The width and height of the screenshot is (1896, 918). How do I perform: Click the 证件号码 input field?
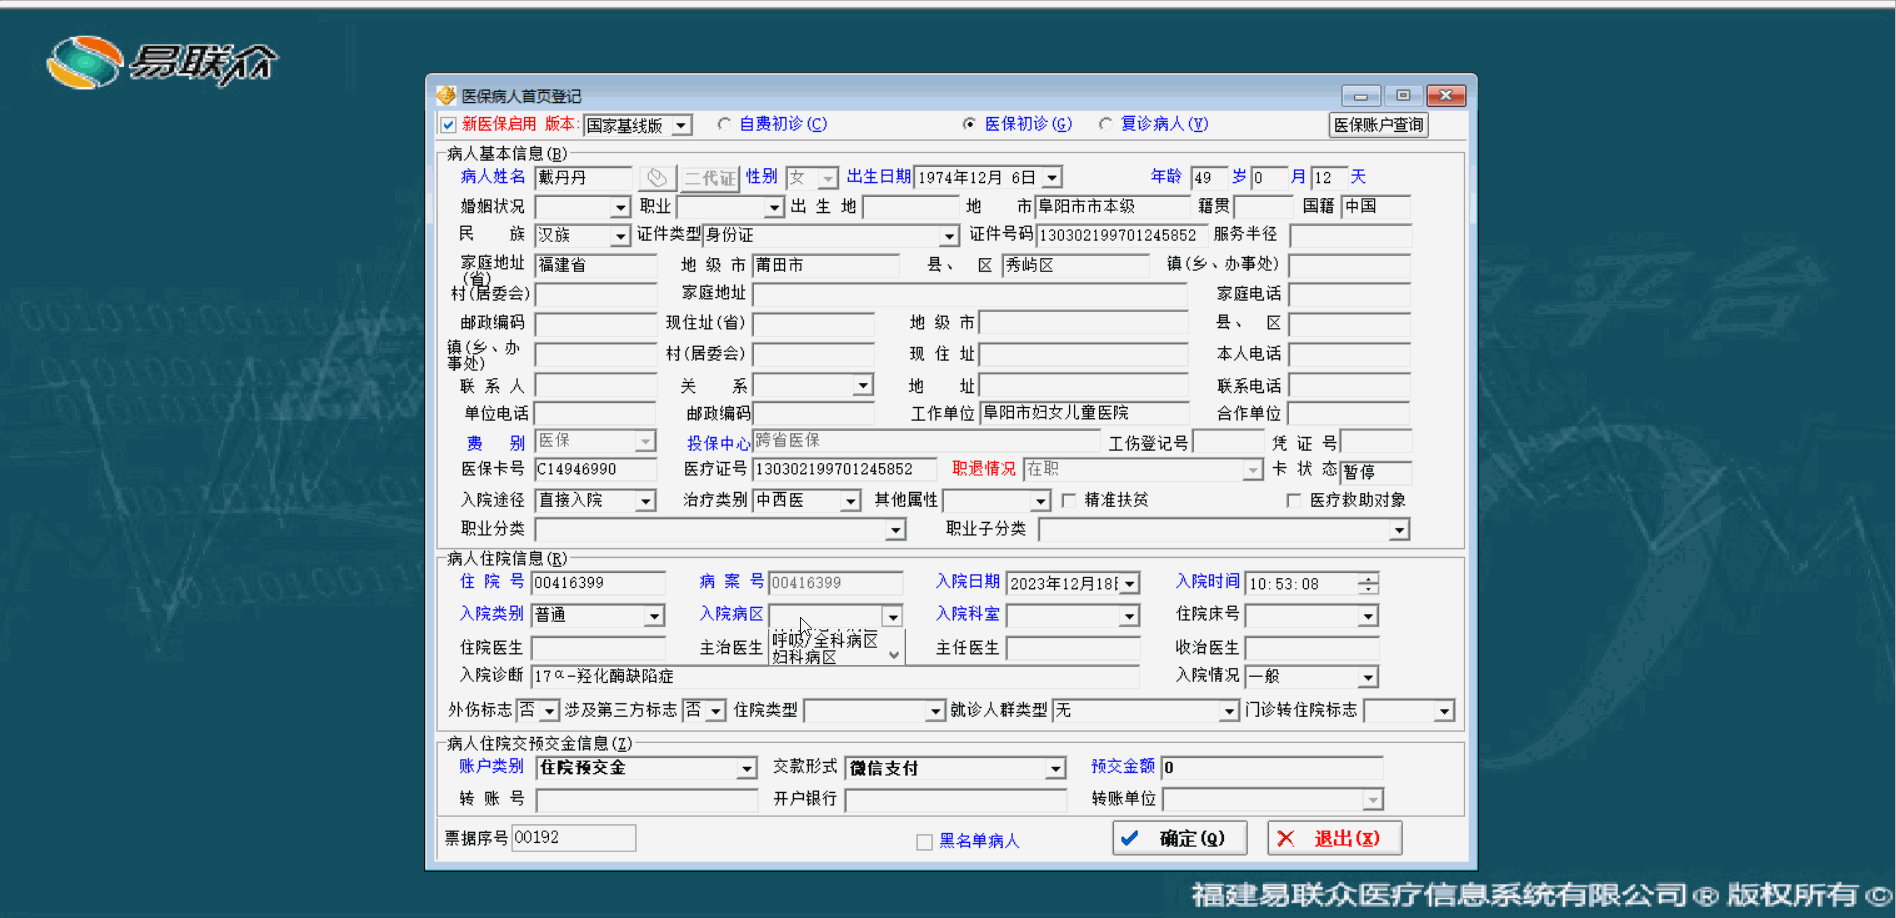(1120, 236)
